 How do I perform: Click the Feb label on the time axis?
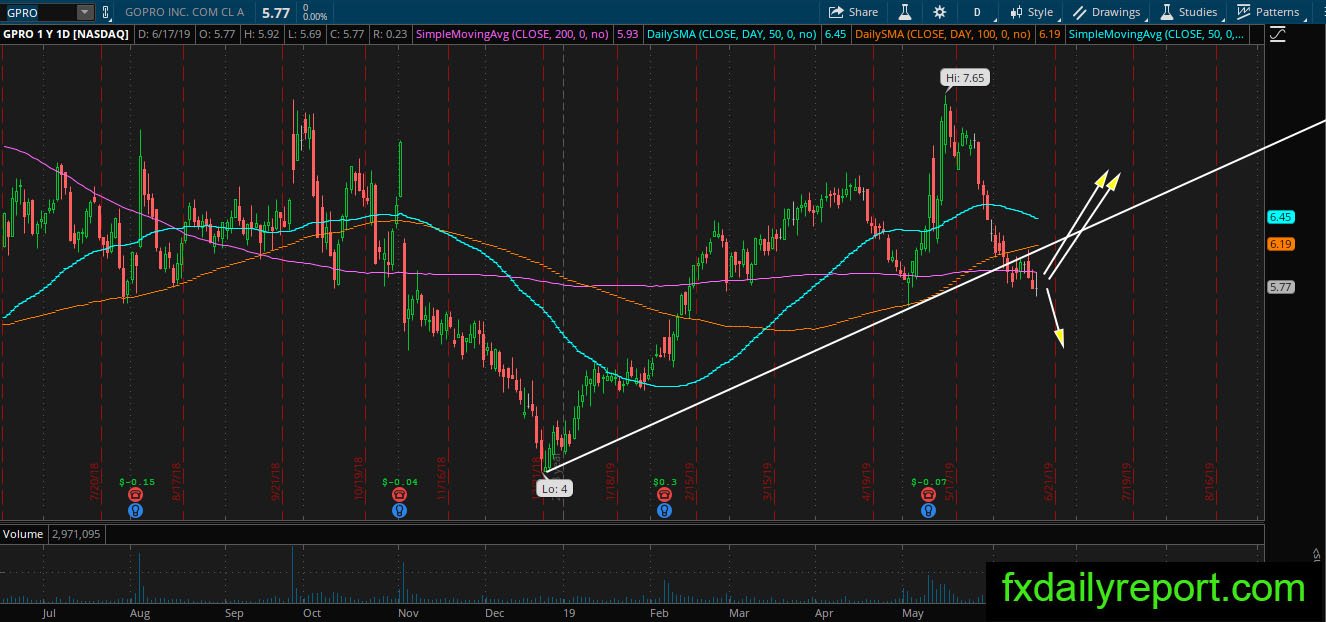pos(659,613)
